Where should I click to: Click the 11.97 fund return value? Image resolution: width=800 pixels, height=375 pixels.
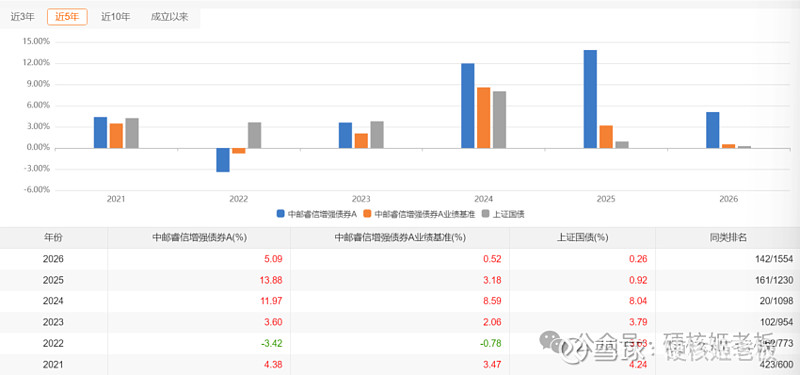click(x=271, y=301)
